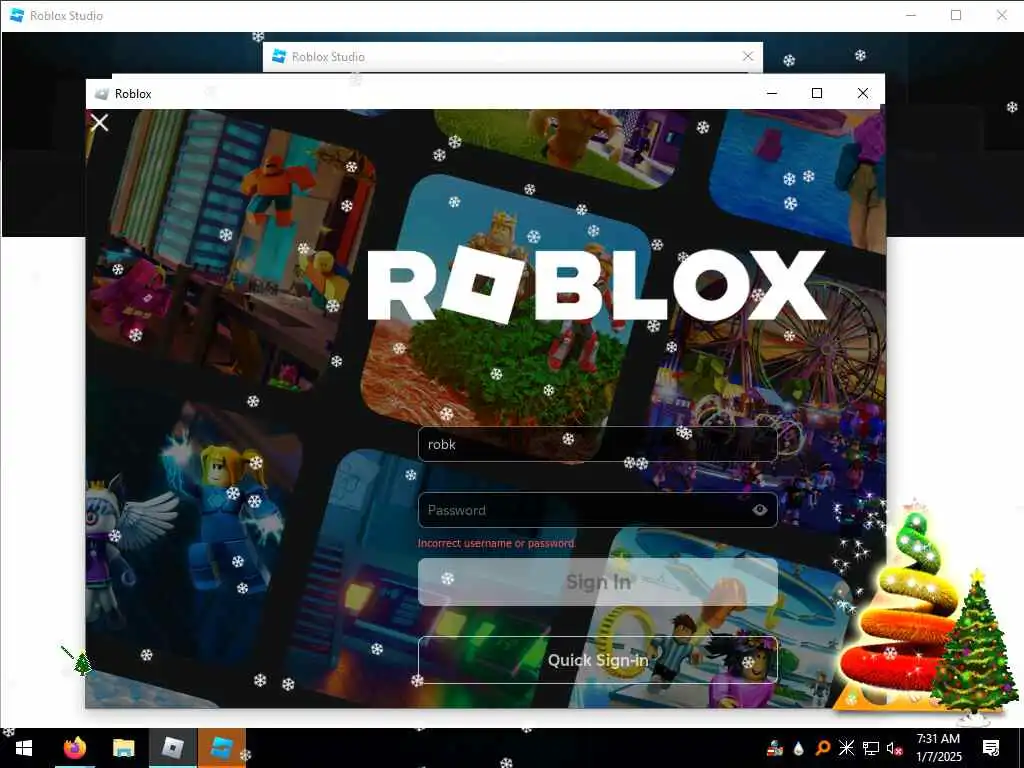Switch to Roblox Studio taskbar icon
This screenshot has height=768, width=1024.
(x=221, y=748)
